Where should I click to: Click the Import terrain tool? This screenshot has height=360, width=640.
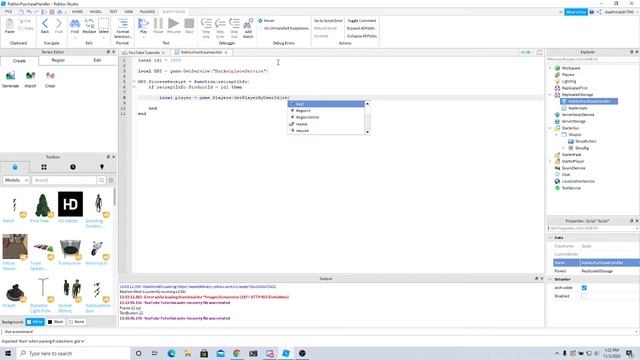coord(30,76)
